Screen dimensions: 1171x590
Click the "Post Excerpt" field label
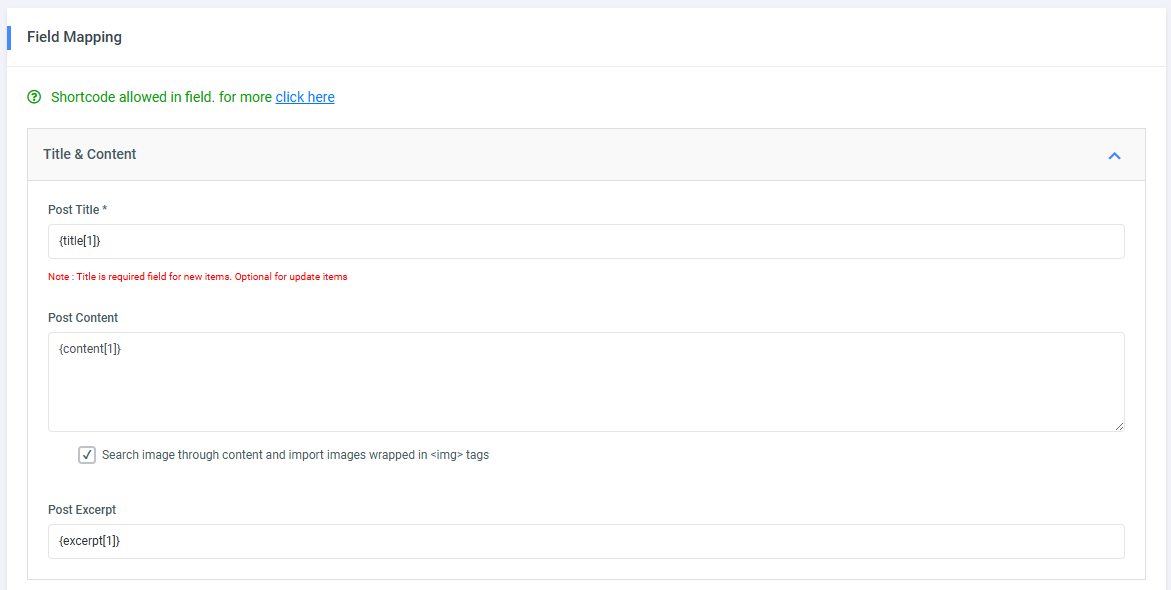click(x=82, y=510)
